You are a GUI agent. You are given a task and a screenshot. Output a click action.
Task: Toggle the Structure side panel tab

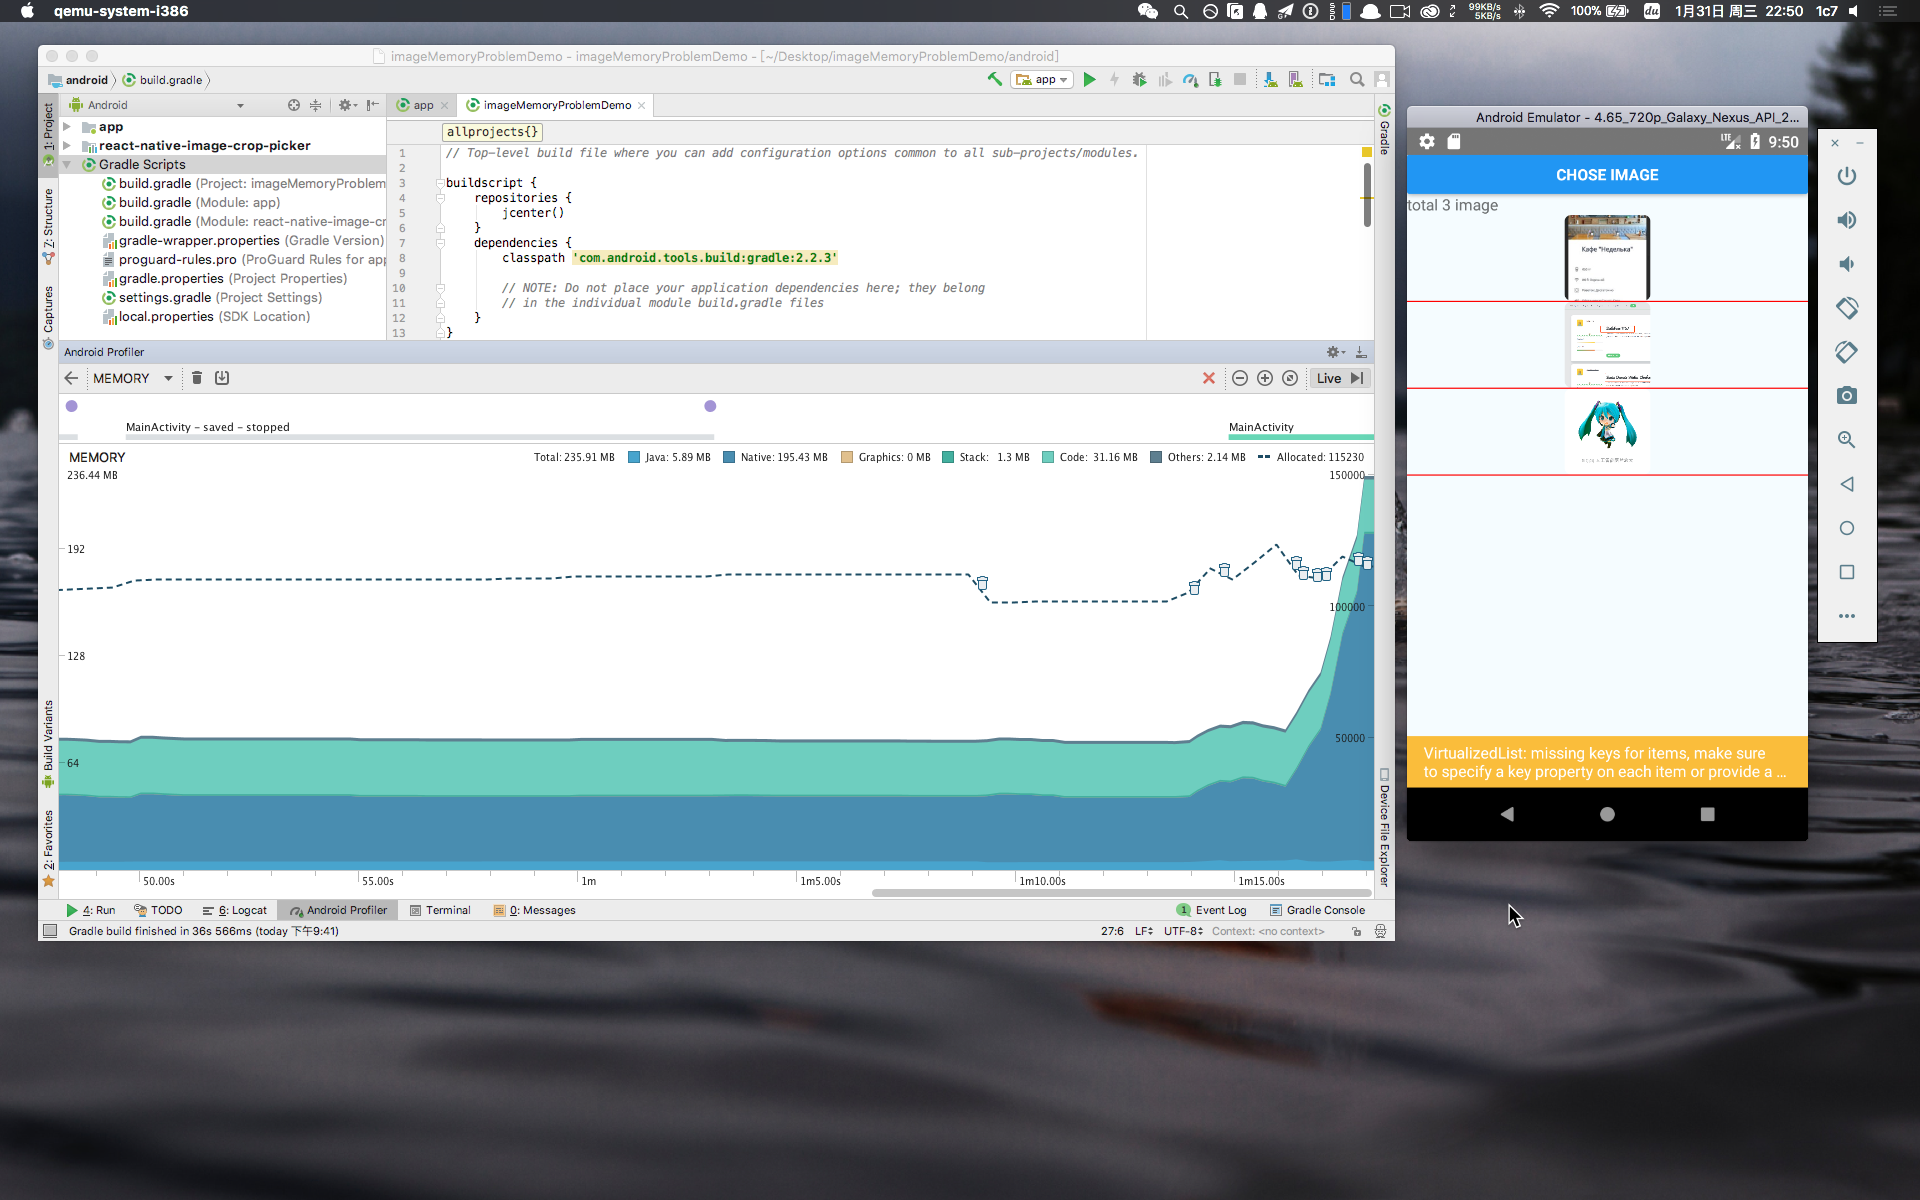[48, 227]
